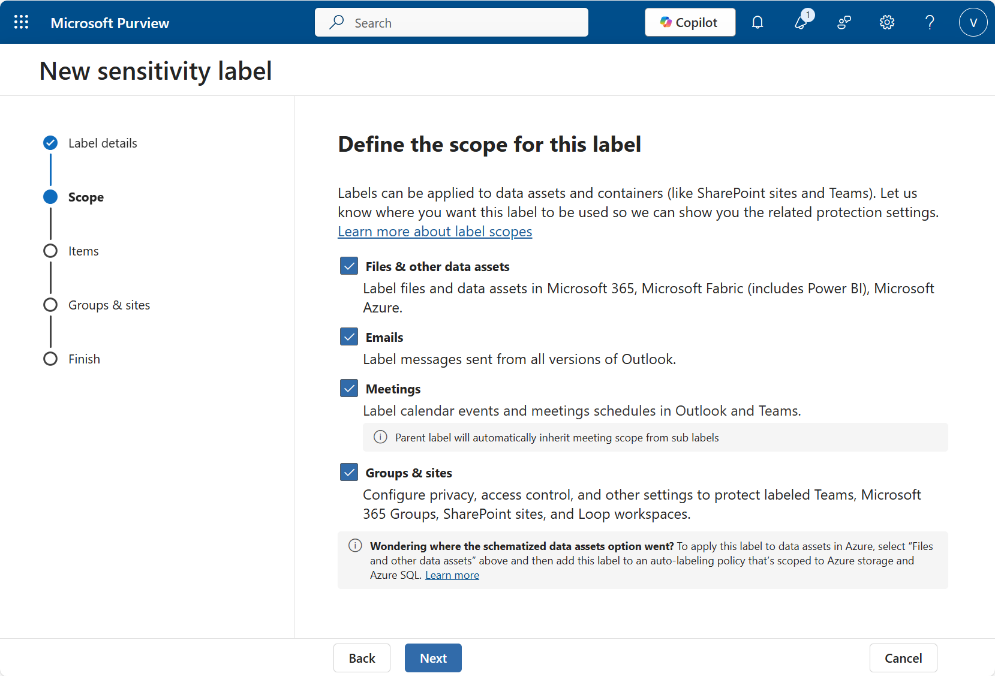Open Learn more about label scopes link
The width and height of the screenshot is (995, 676).
click(435, 231)
